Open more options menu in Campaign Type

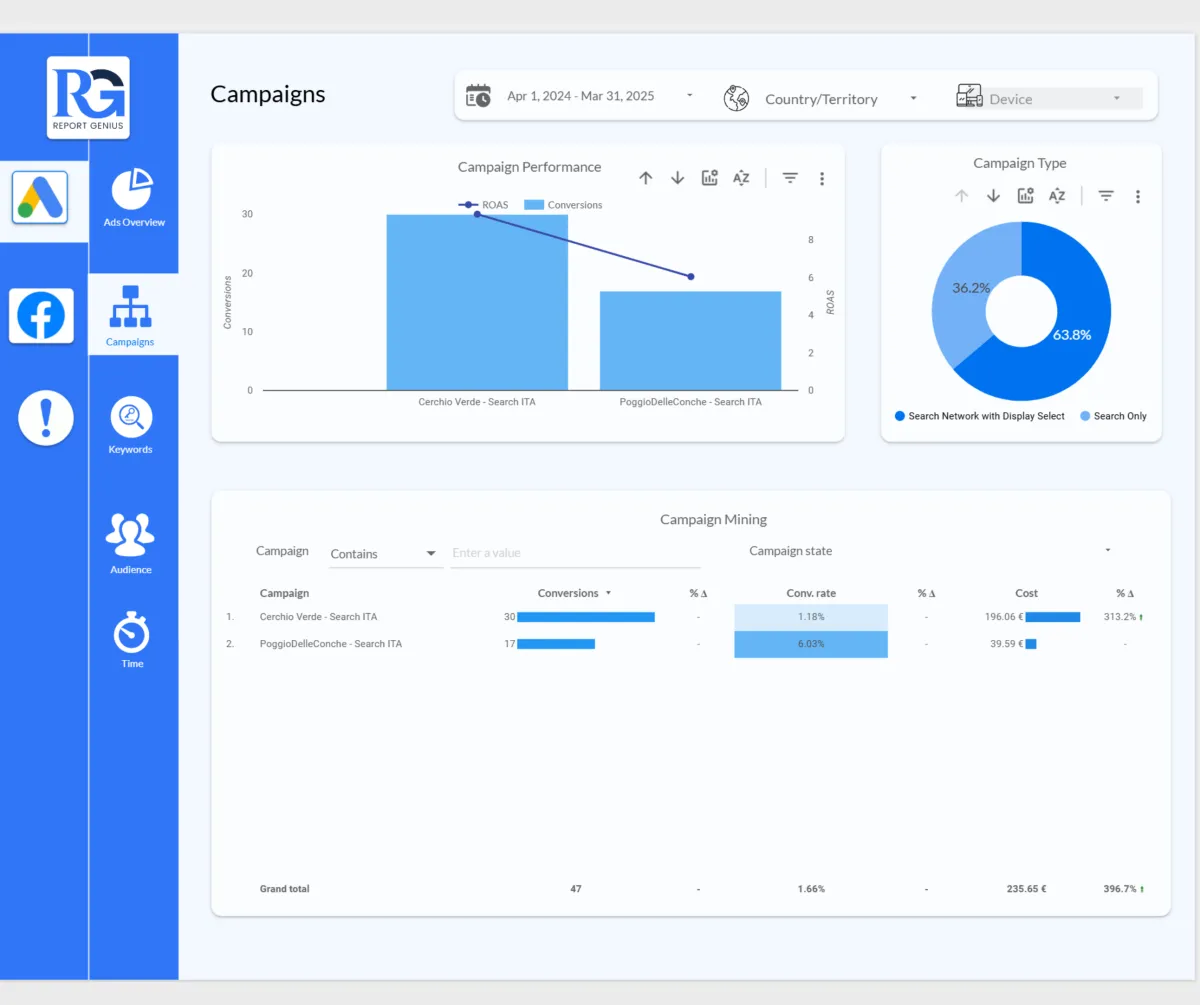(x=1138, y=196)
